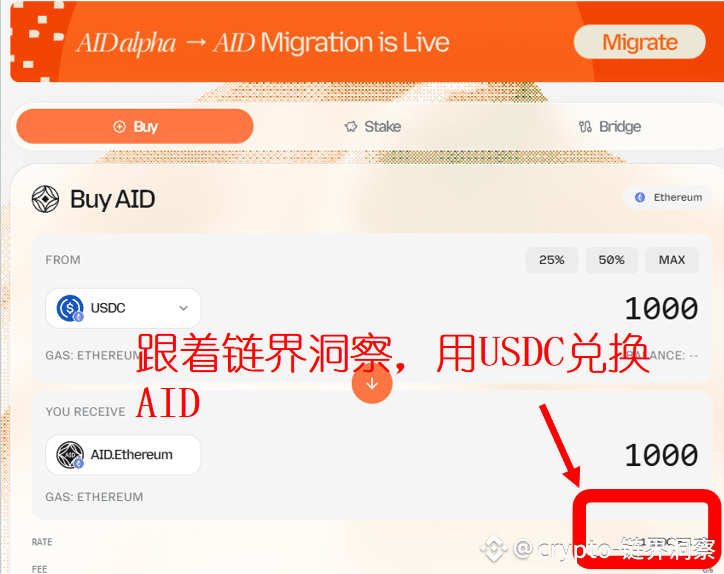Click the Buy plus-circle icon

[119, 127]
